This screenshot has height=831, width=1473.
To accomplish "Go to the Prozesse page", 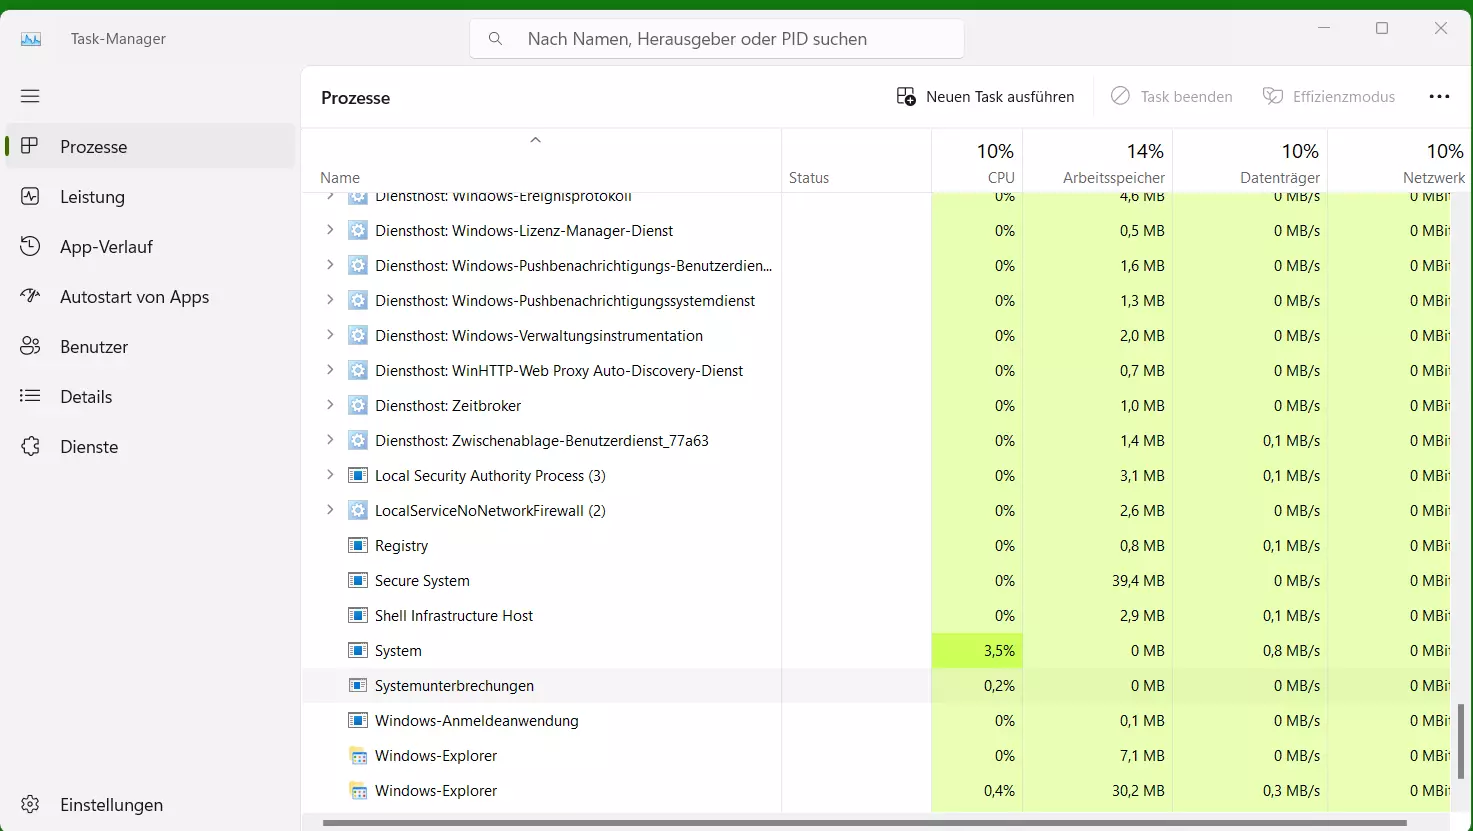I will (x=150, y=146).
